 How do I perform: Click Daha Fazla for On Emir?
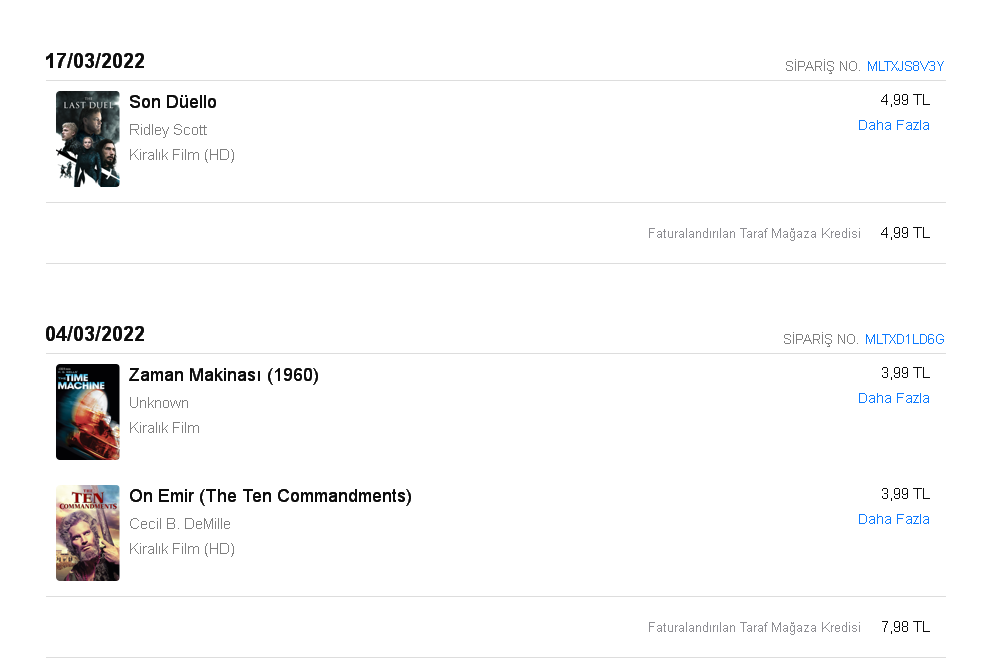(x=893, y=519)
